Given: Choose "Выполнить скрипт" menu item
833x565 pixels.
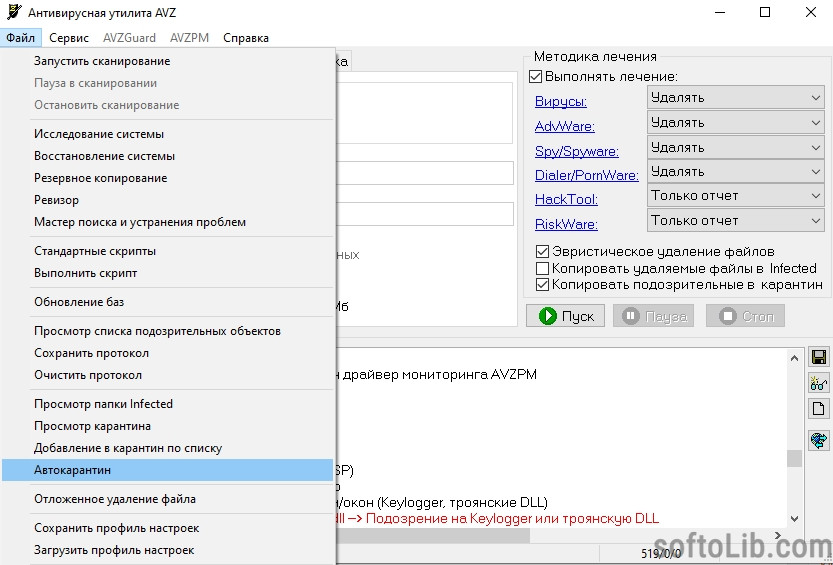Looking at the screenshot, I should [167, 273].
